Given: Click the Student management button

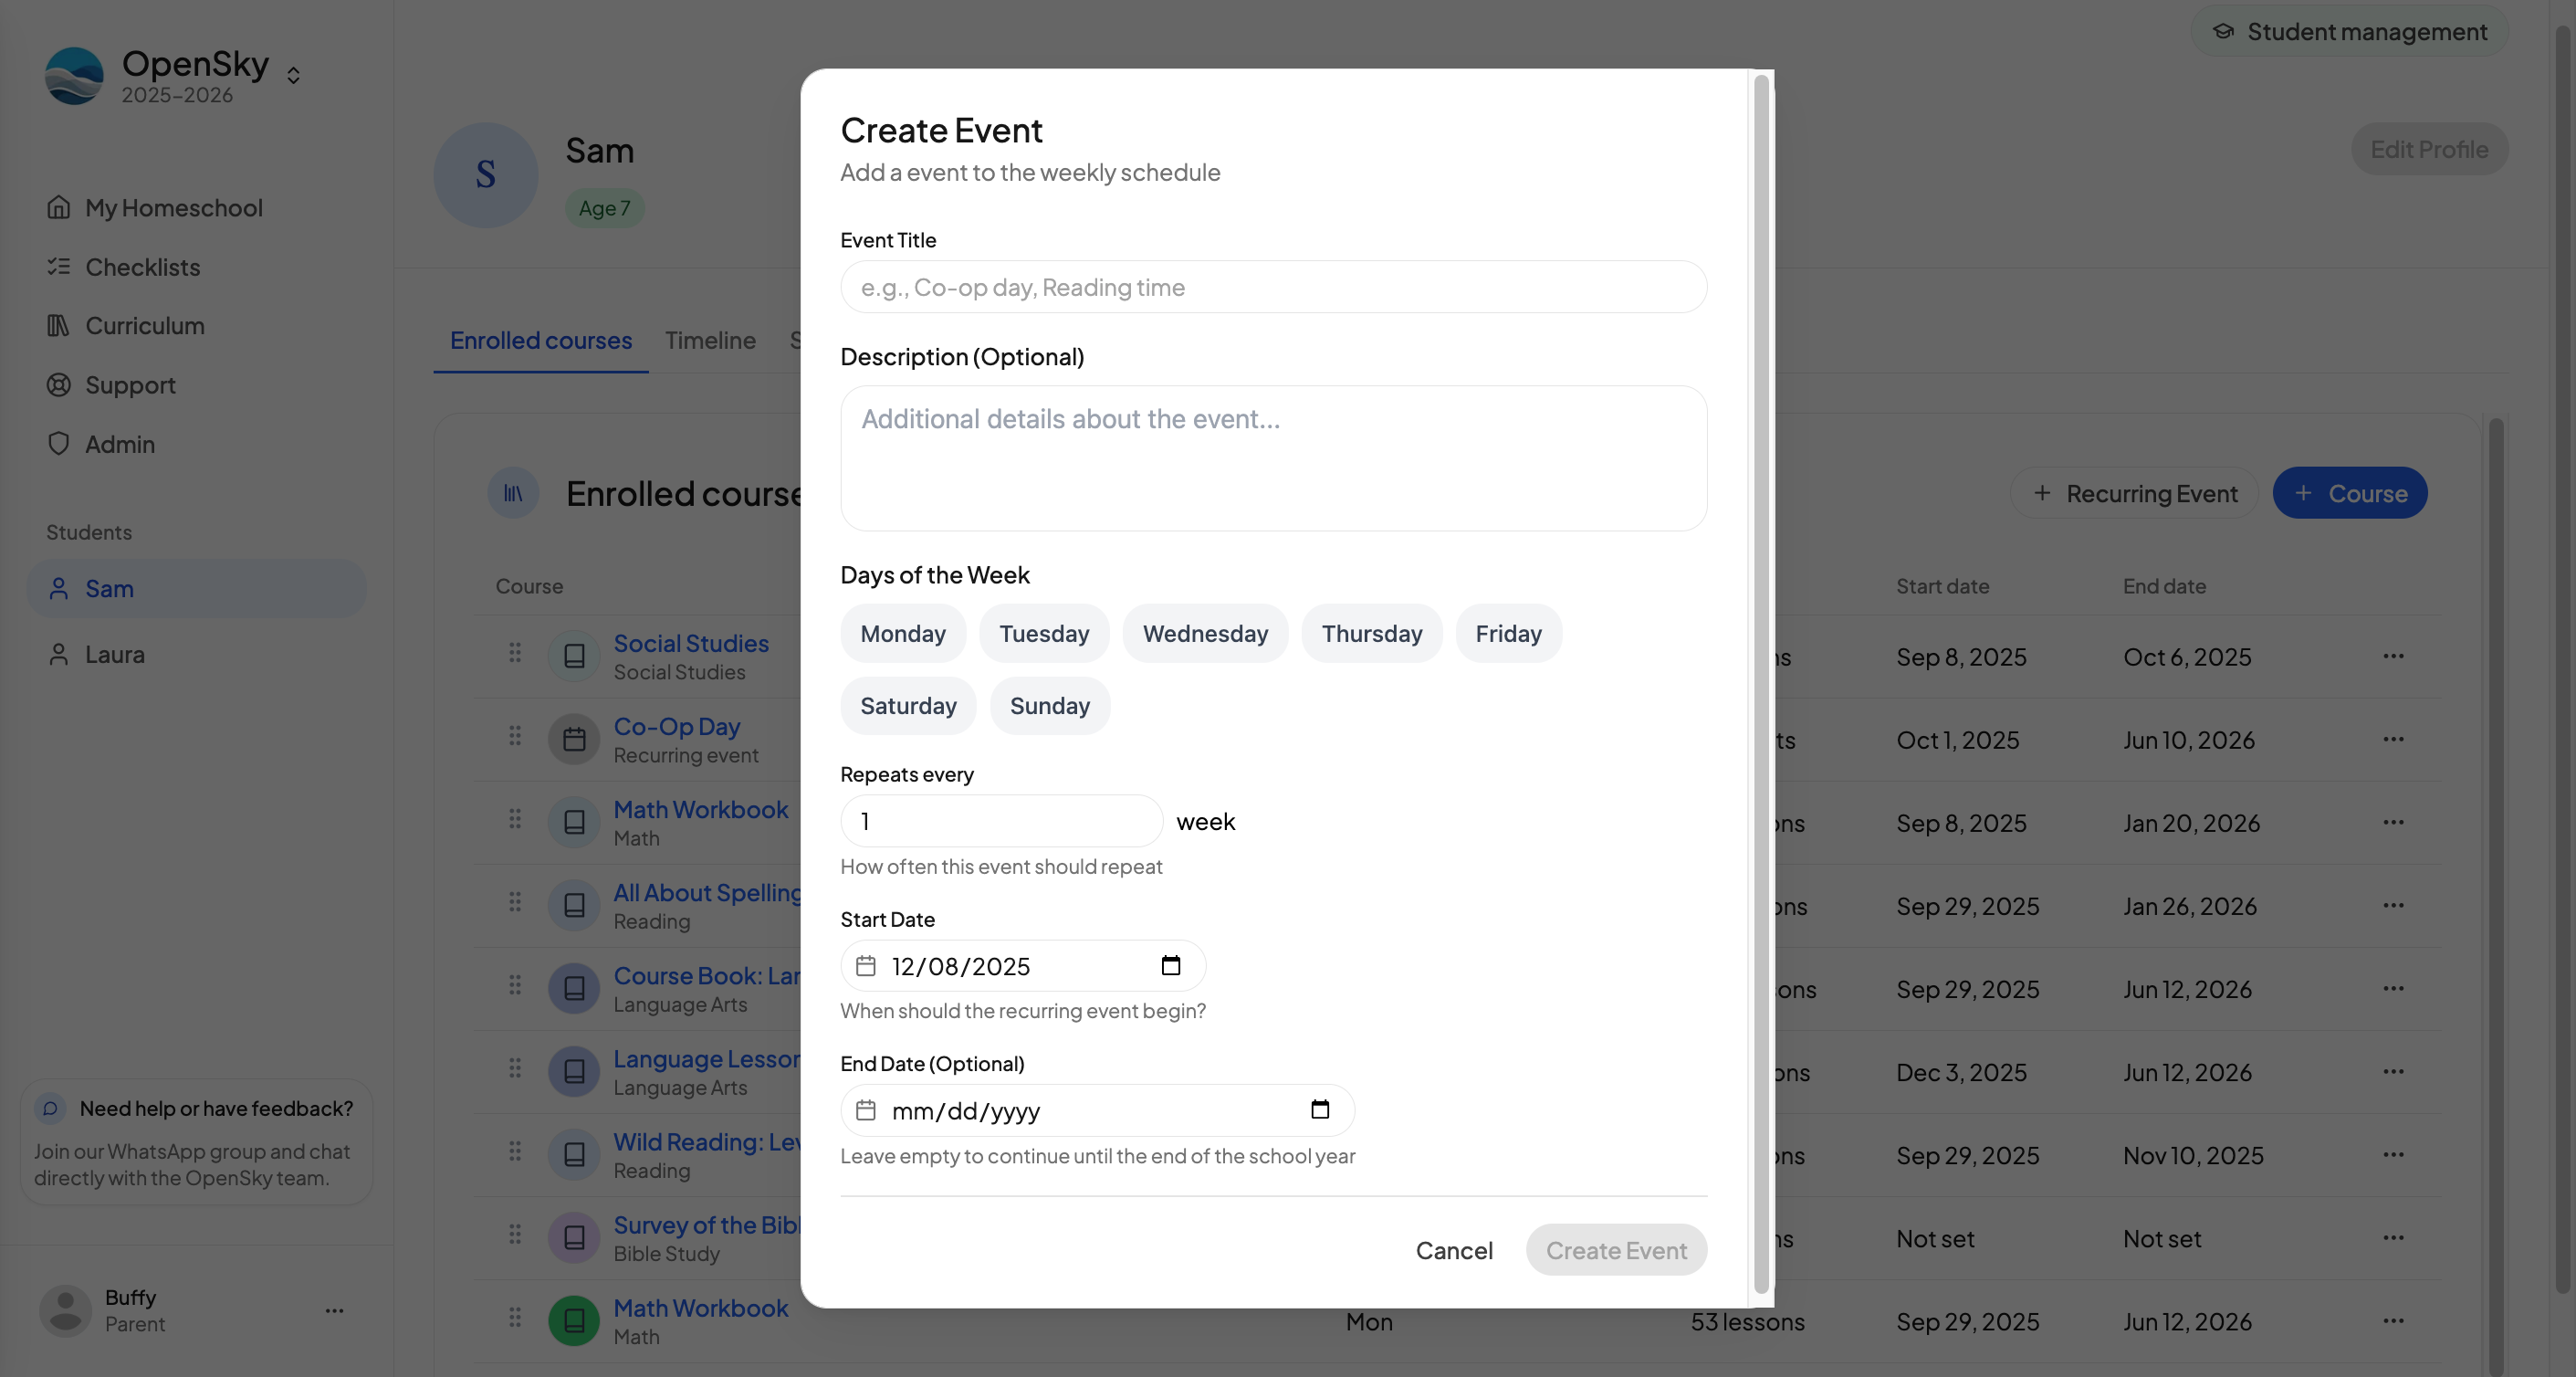Looking at the screenshot, I should click(x=2349, y=32).
